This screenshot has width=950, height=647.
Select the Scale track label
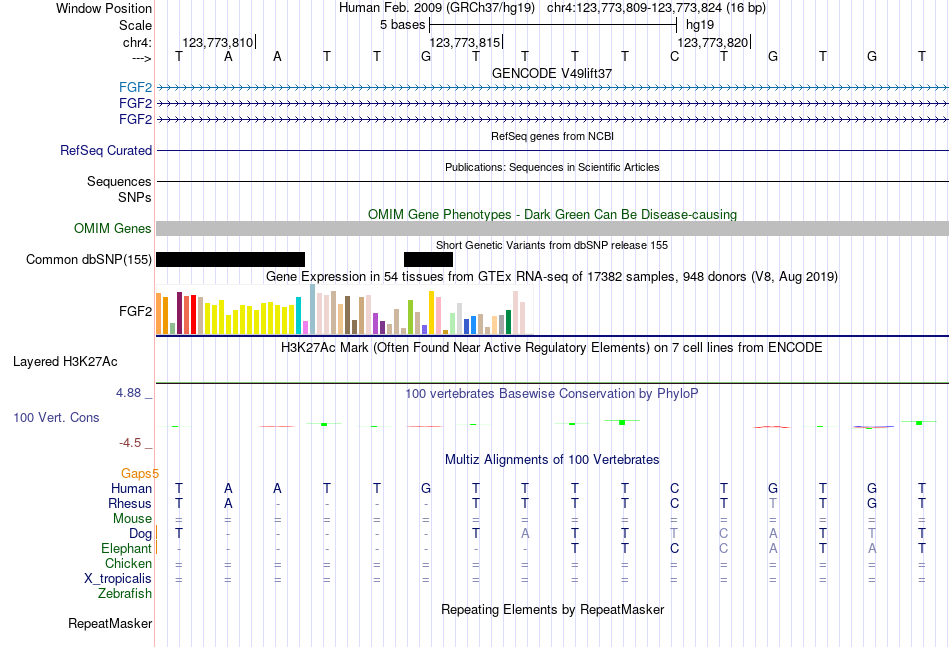point(135,25)
